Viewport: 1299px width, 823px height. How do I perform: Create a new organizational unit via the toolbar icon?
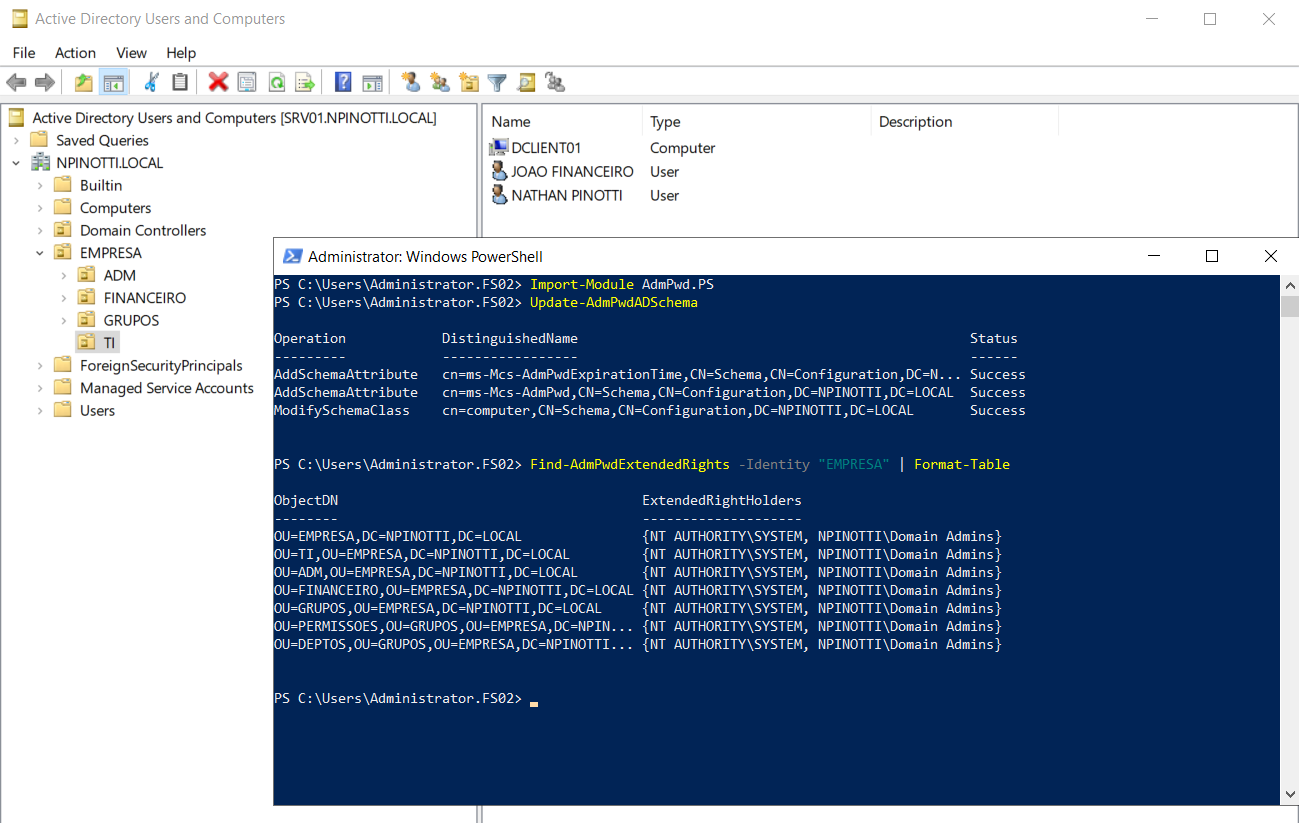point(468,82)
